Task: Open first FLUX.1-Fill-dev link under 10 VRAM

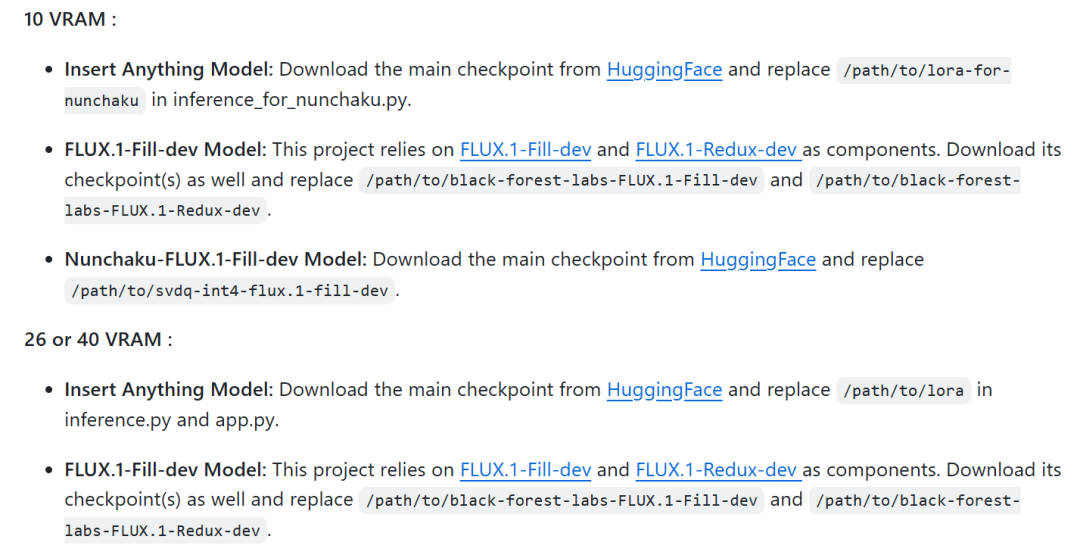Action: [525, 150]
